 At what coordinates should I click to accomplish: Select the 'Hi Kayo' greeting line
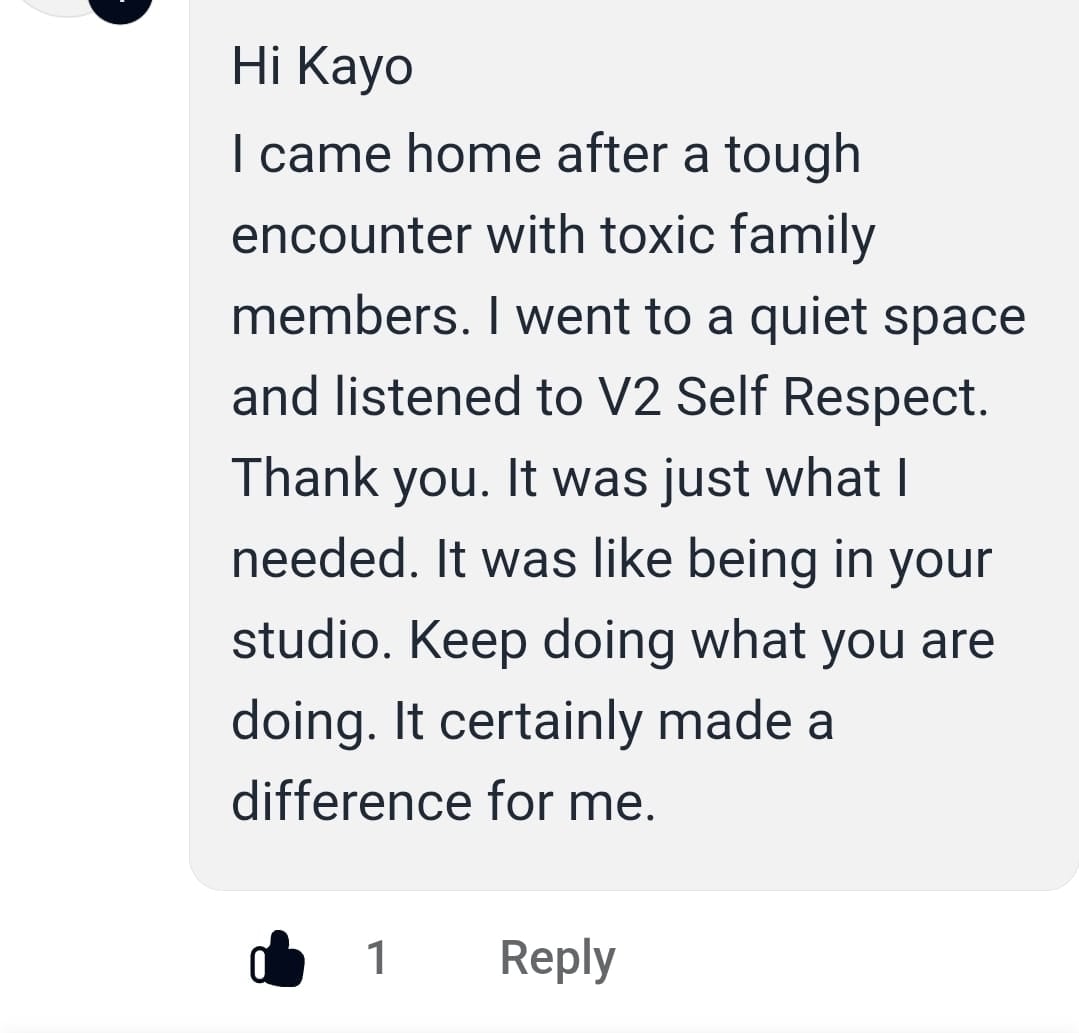coord(322,67)
